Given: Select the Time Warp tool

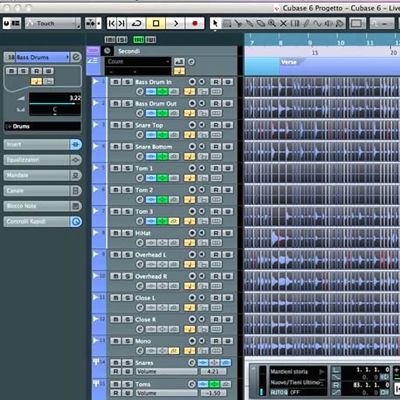Looking at the screenshot, I should tap(295, 24).
